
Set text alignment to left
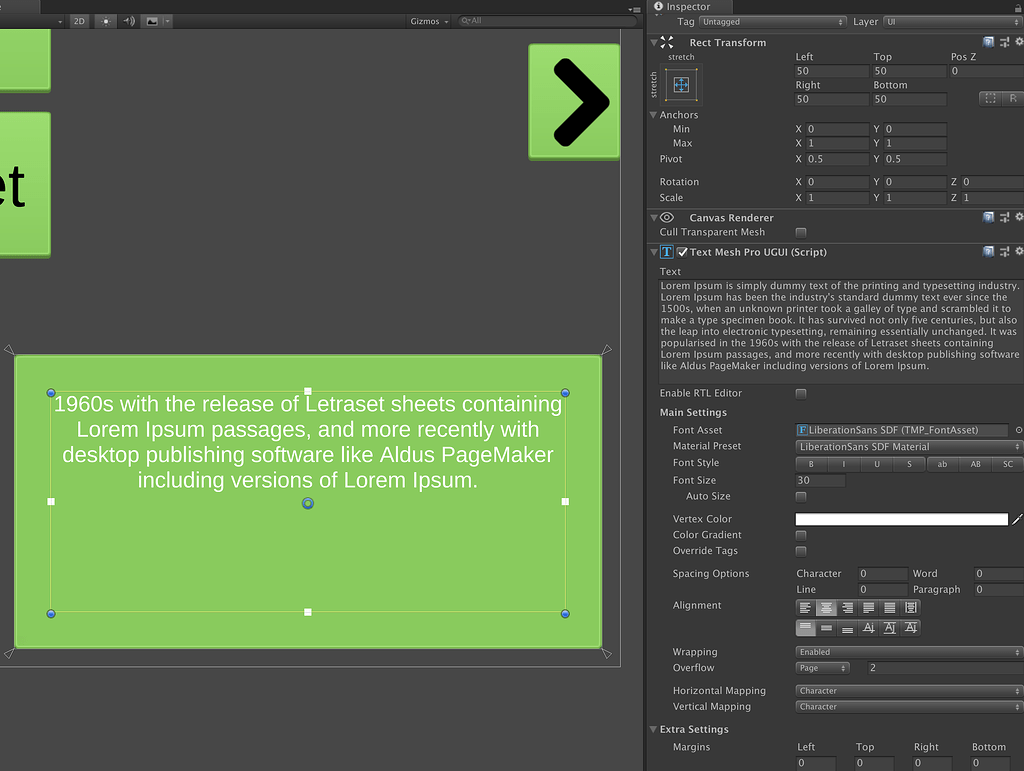tap(806, 607)
